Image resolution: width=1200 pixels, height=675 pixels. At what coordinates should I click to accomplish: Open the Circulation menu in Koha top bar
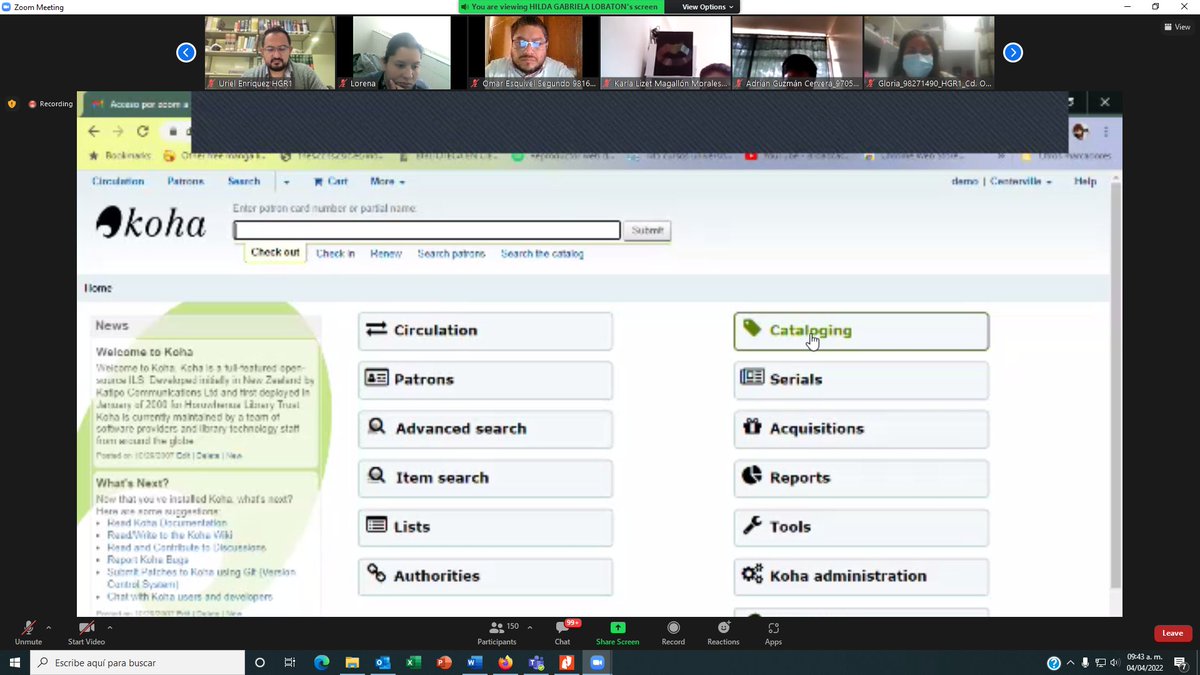point(118,182)
